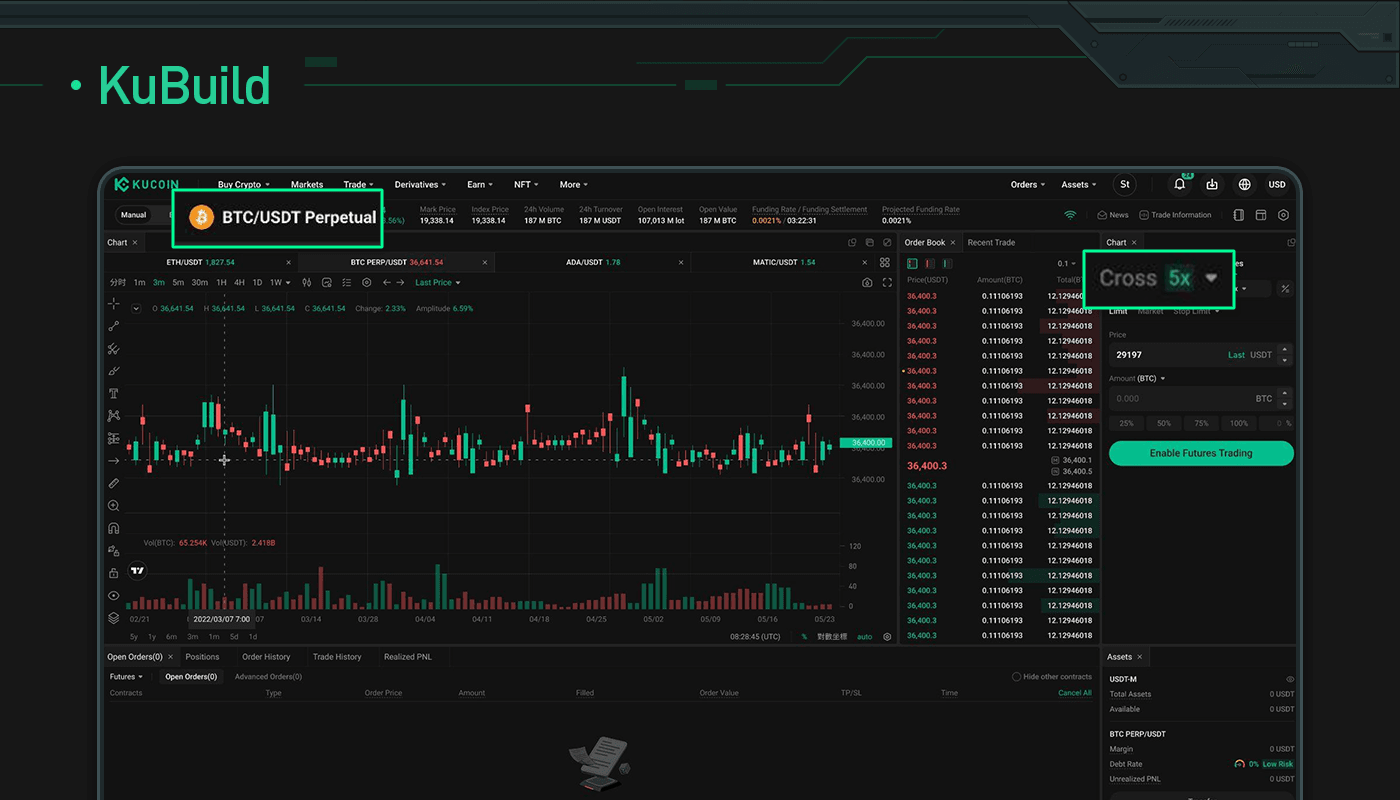Screen dimensions: 1400x800
Task: Take a chart snapshot with camera icon
Action: click(867, 283)
